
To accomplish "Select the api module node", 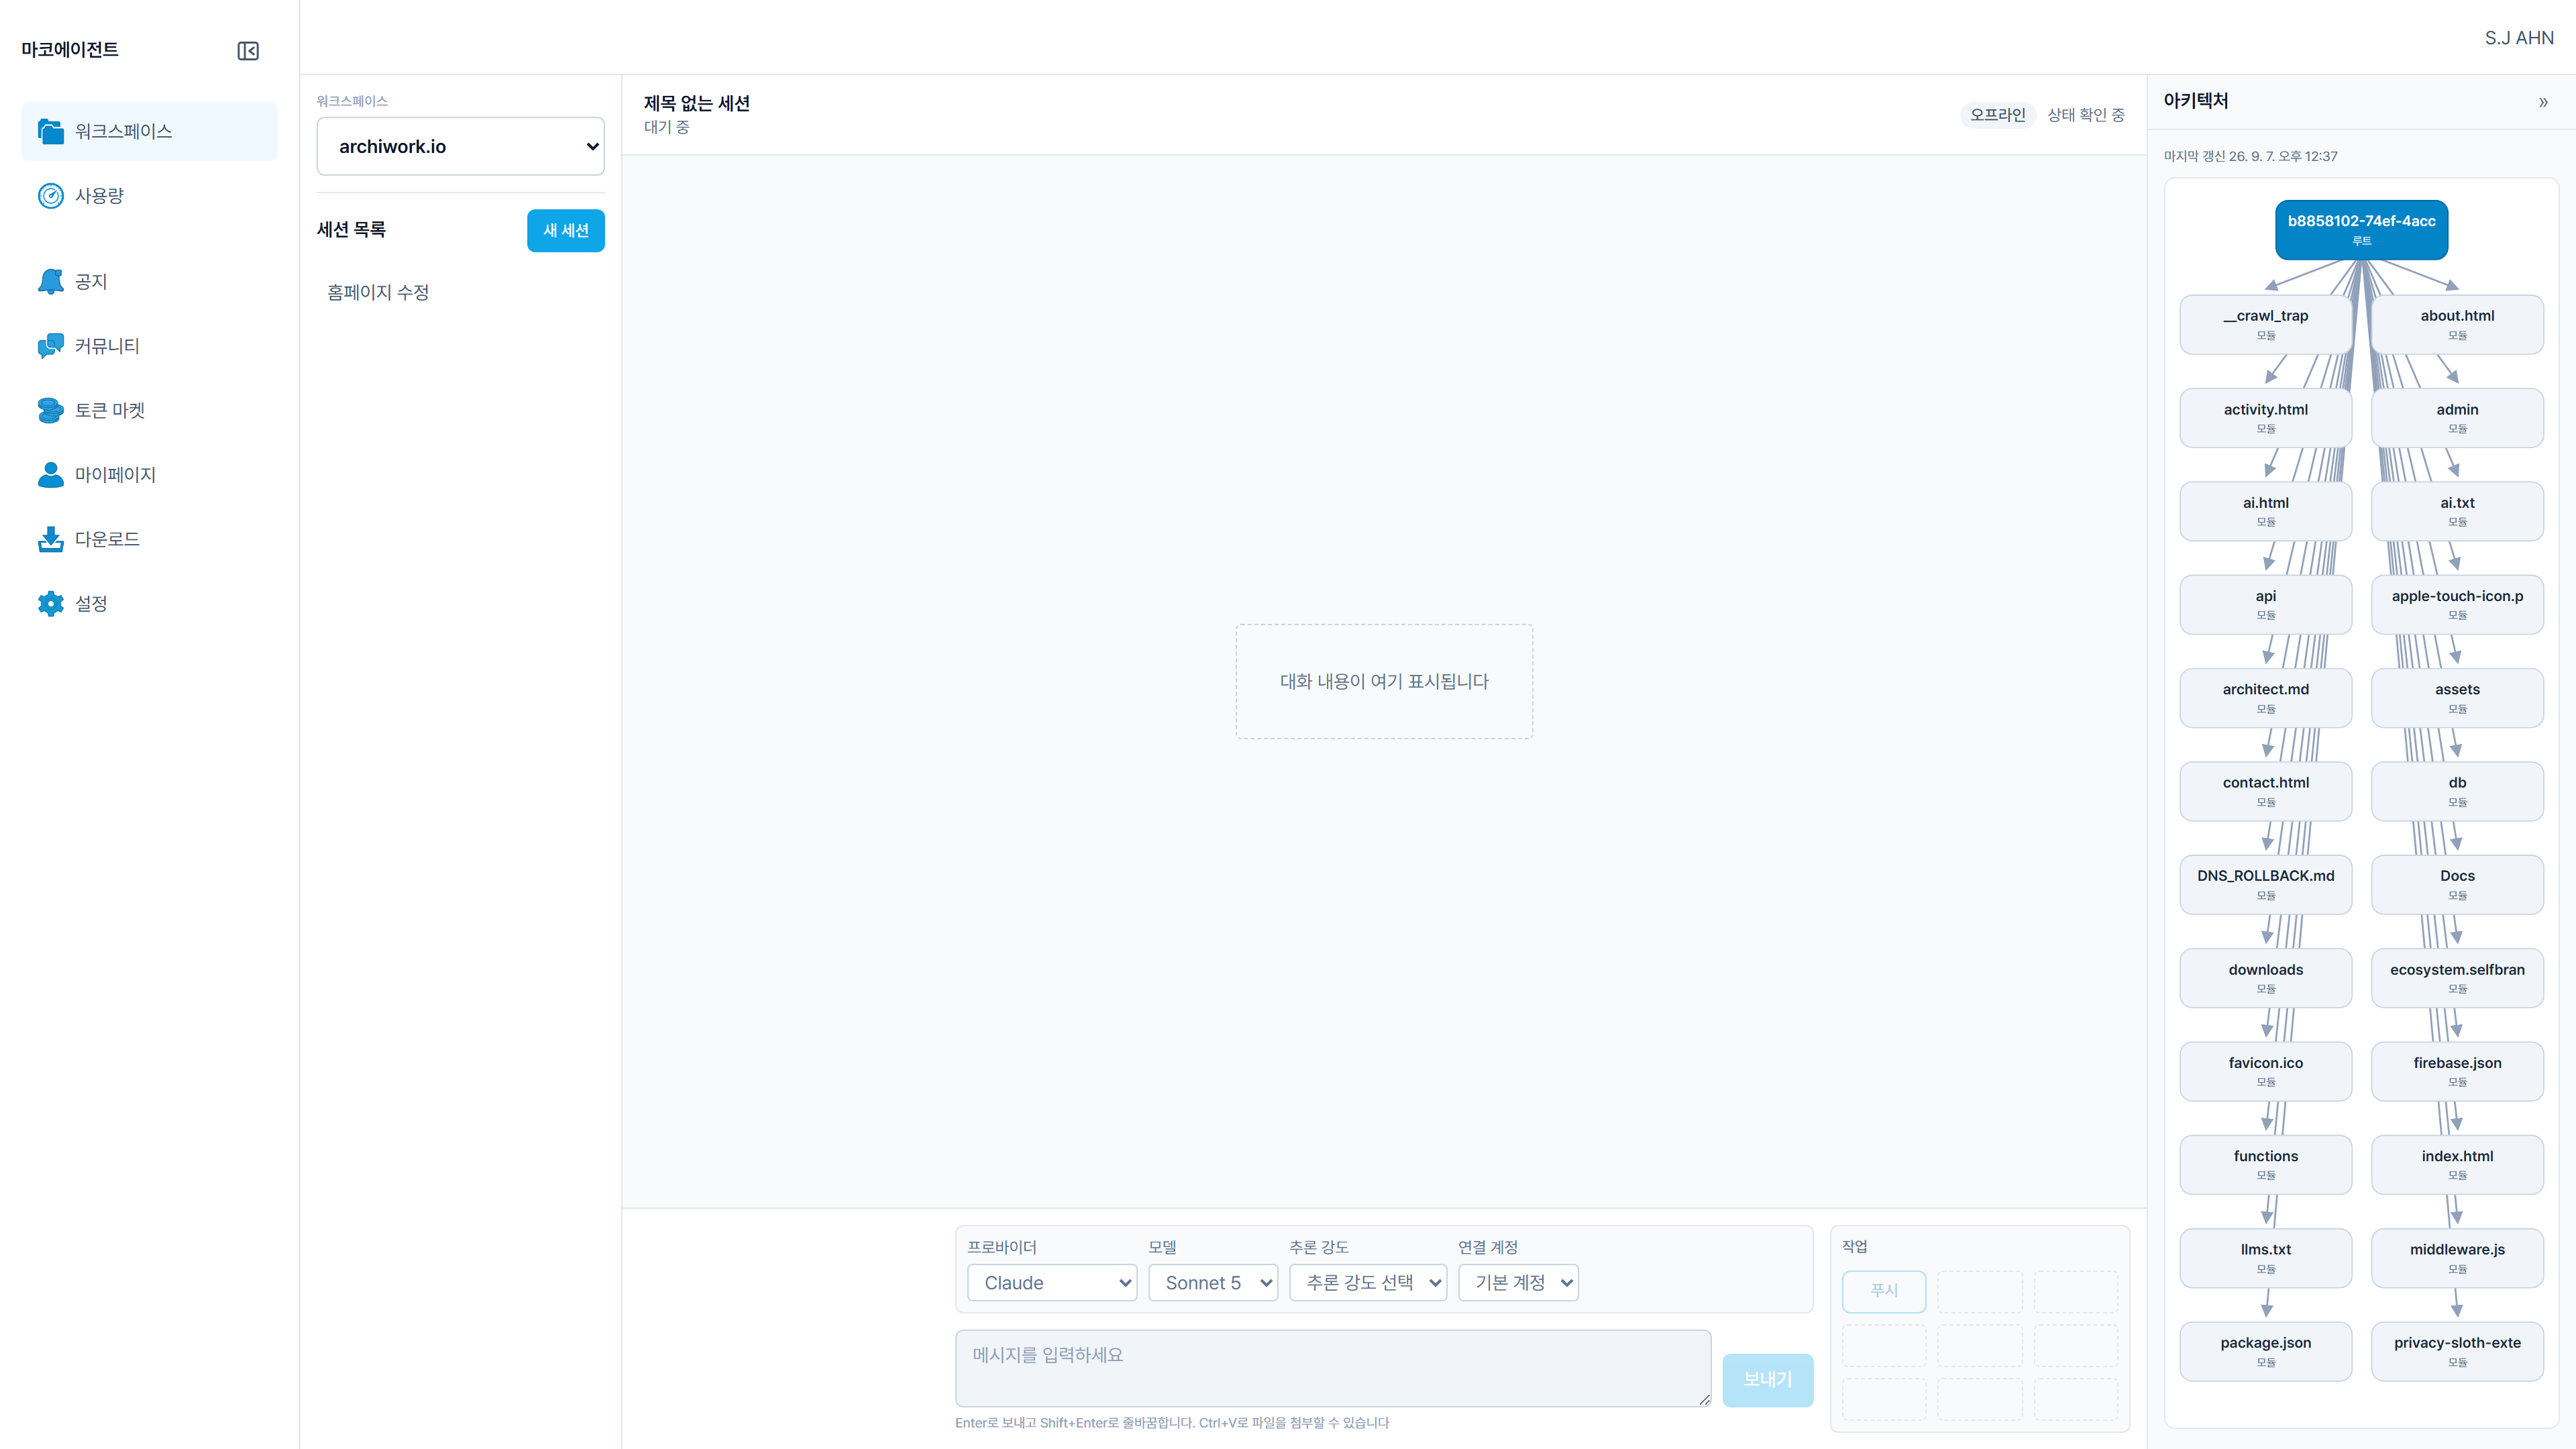I will 2265,604.
